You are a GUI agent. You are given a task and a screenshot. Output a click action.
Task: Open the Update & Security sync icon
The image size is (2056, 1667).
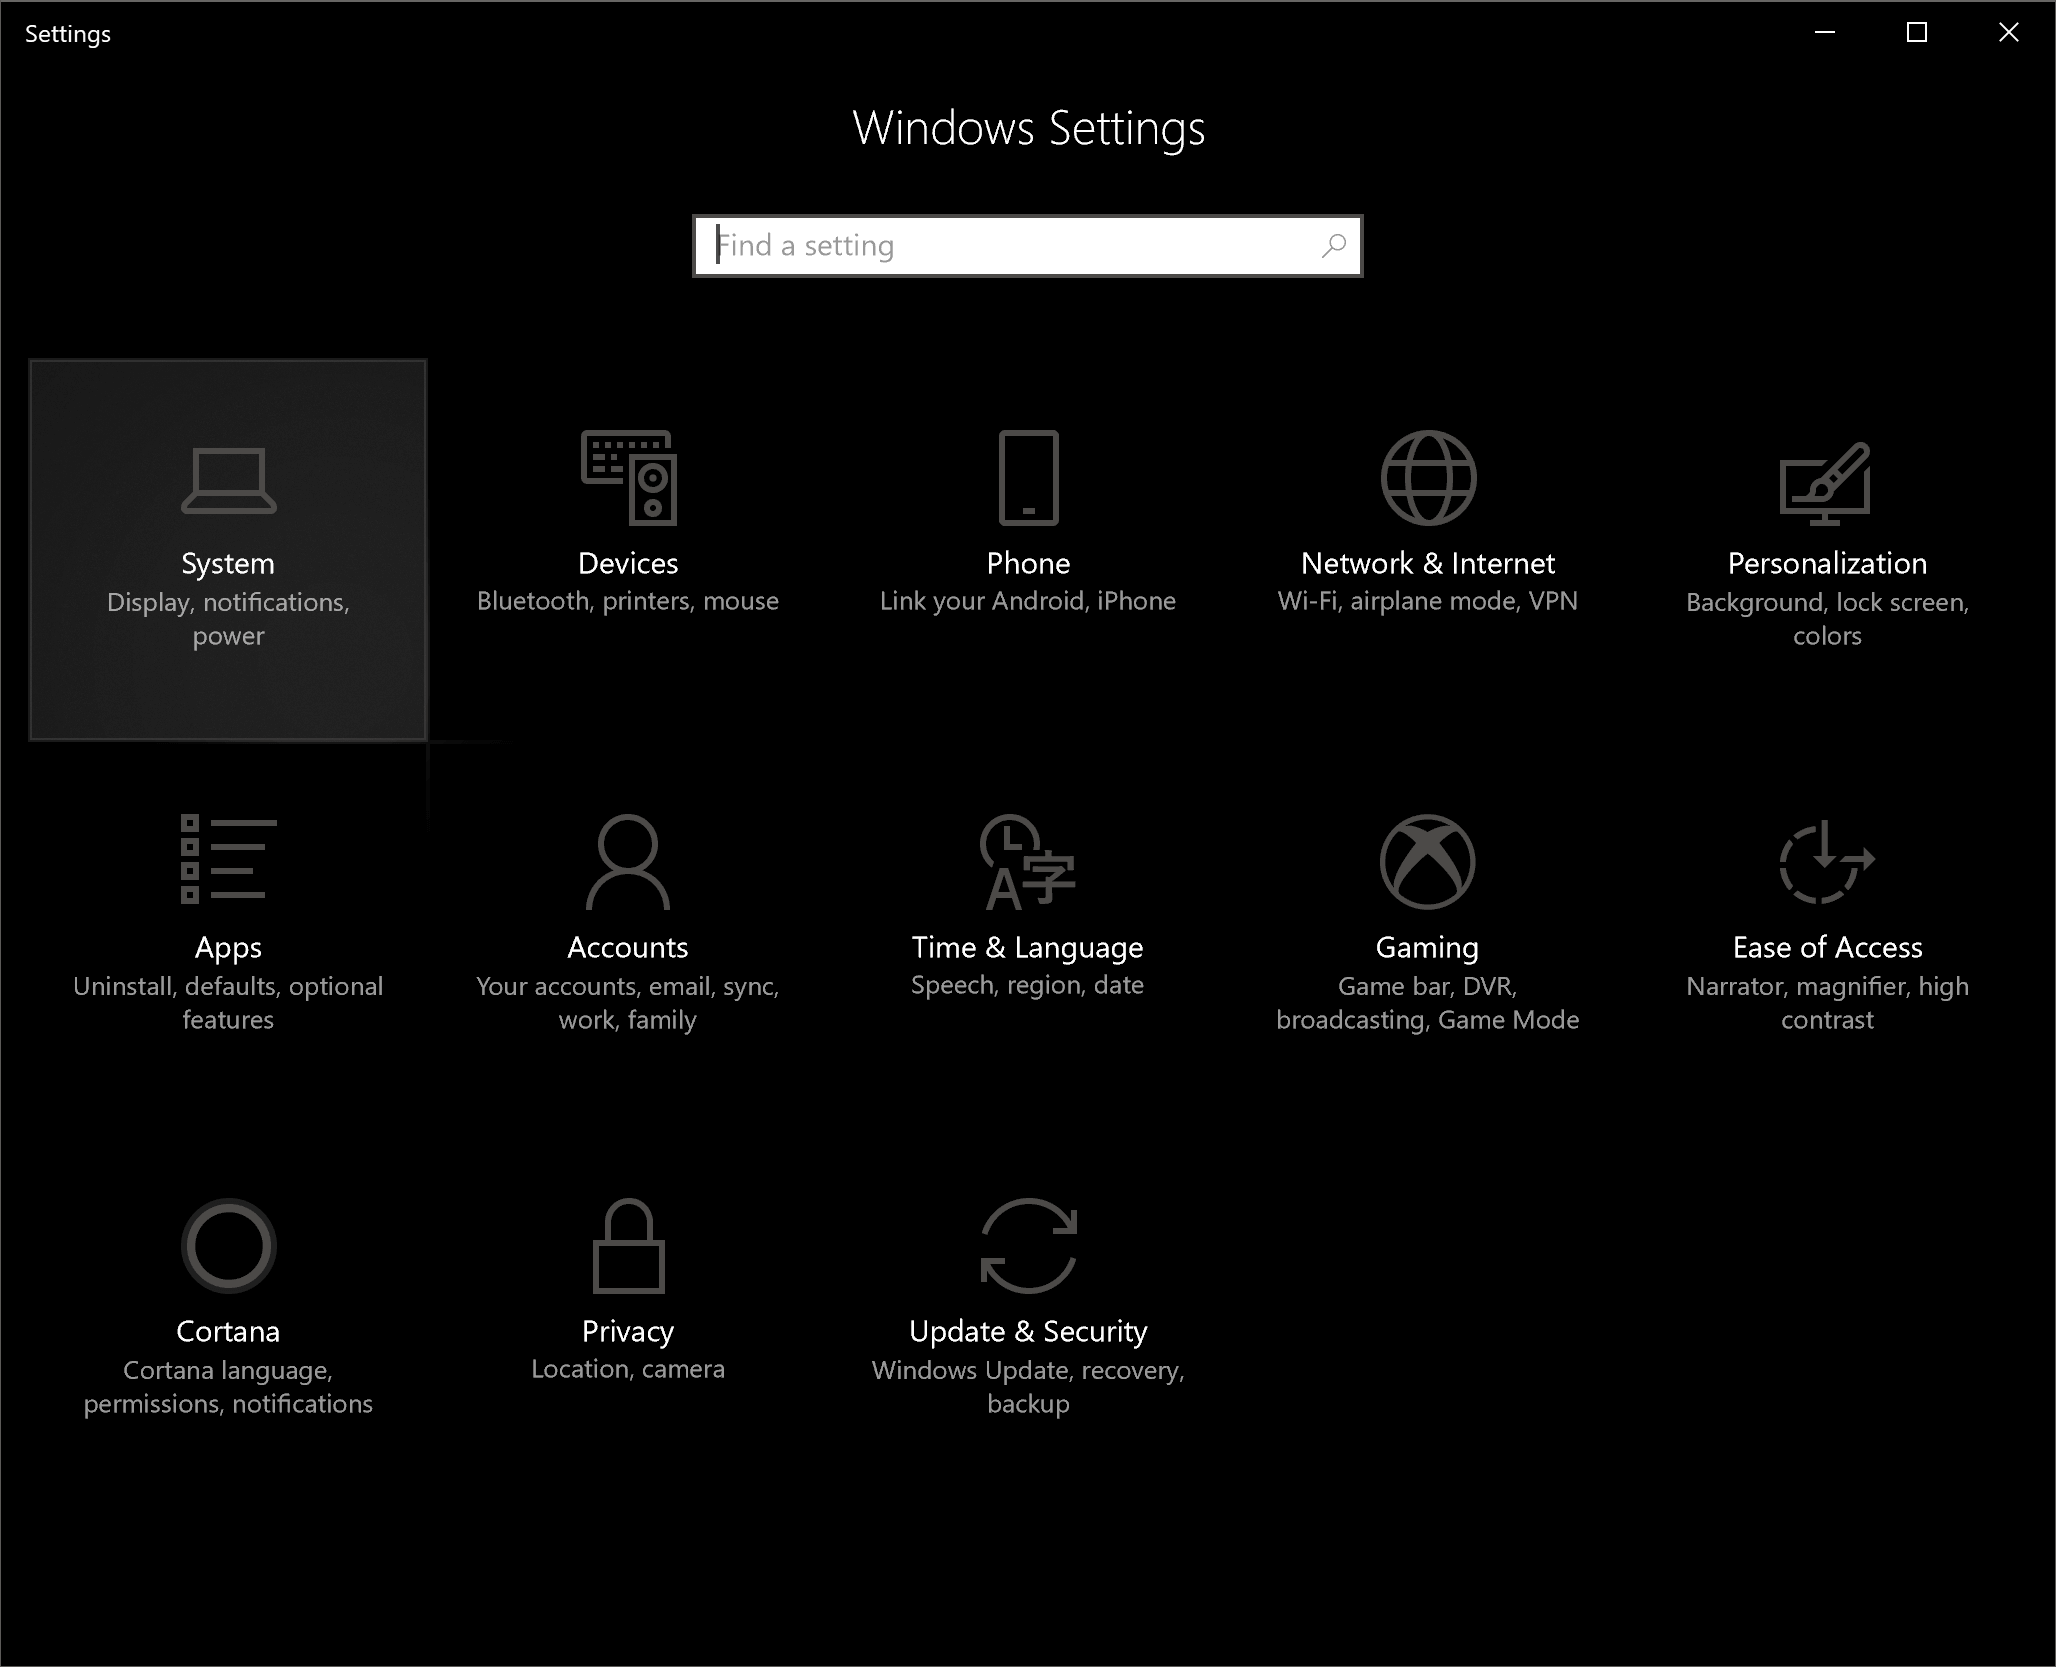pos(1028,1246)
